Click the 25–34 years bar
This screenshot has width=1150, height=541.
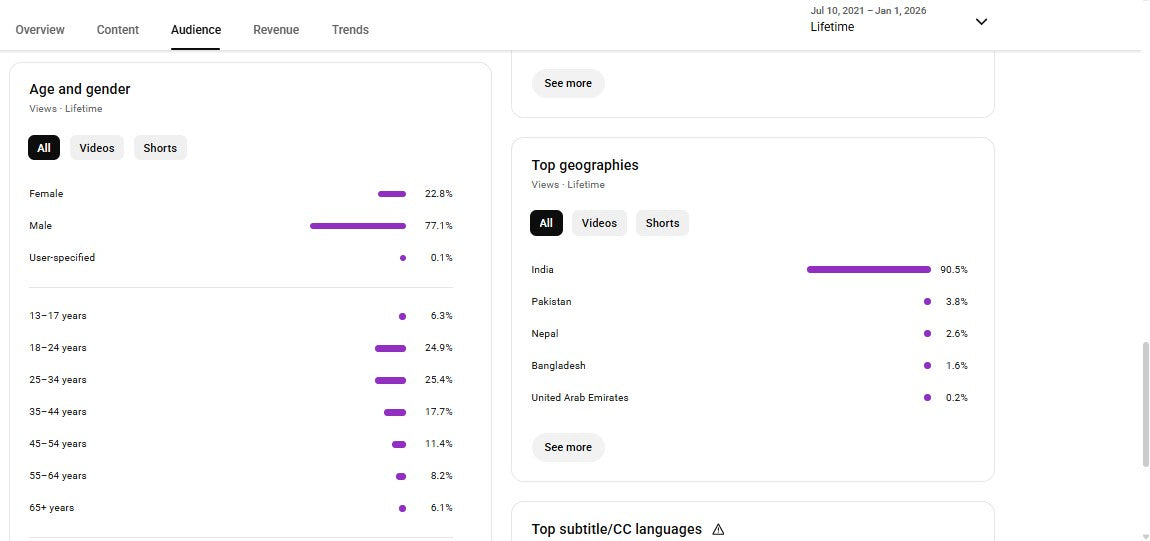click(x=390, y=380)
